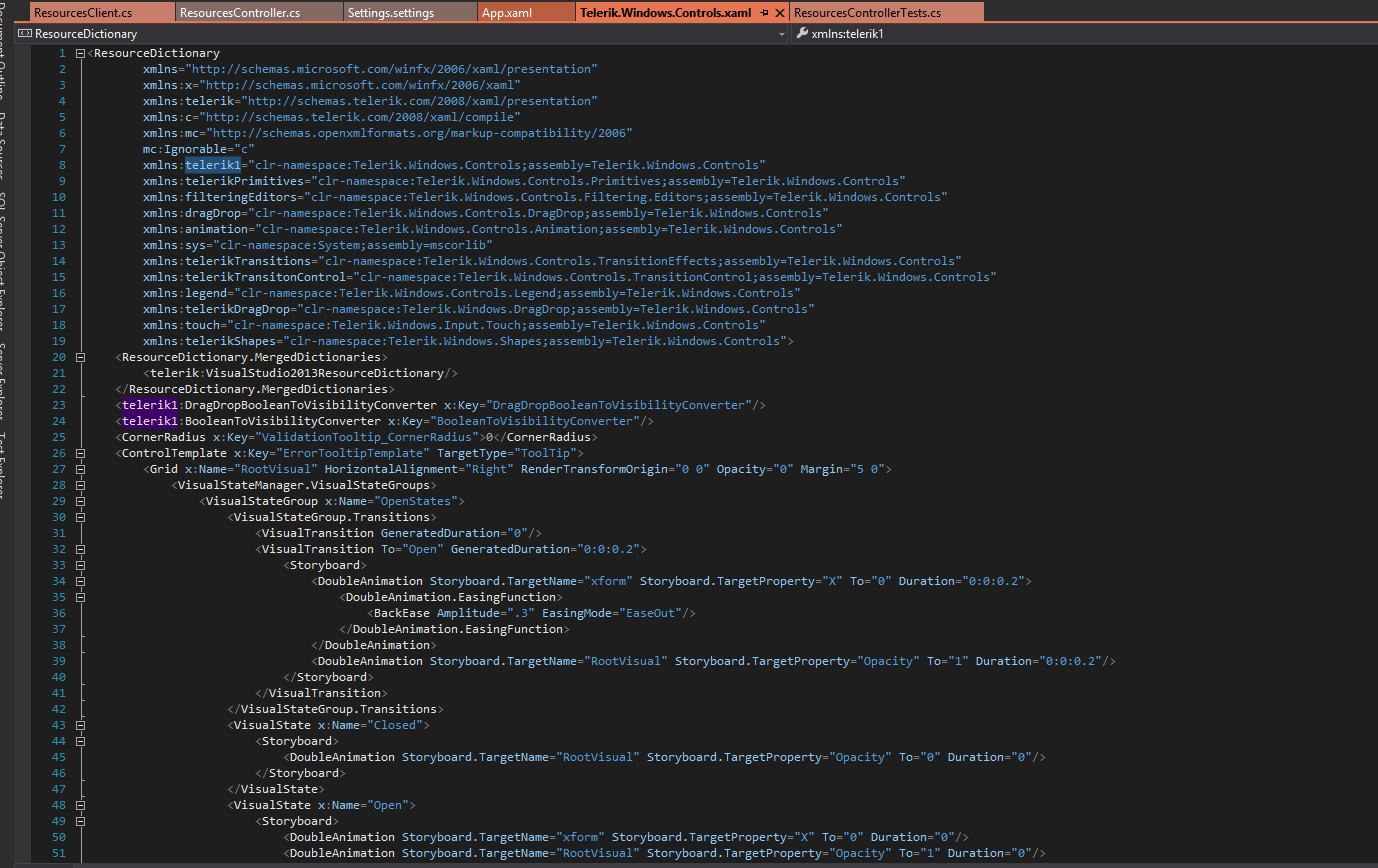Click the xmlns:animation declaration
Image resolution: width=1378 pixels, height=868 pixels.
[492, 229]
